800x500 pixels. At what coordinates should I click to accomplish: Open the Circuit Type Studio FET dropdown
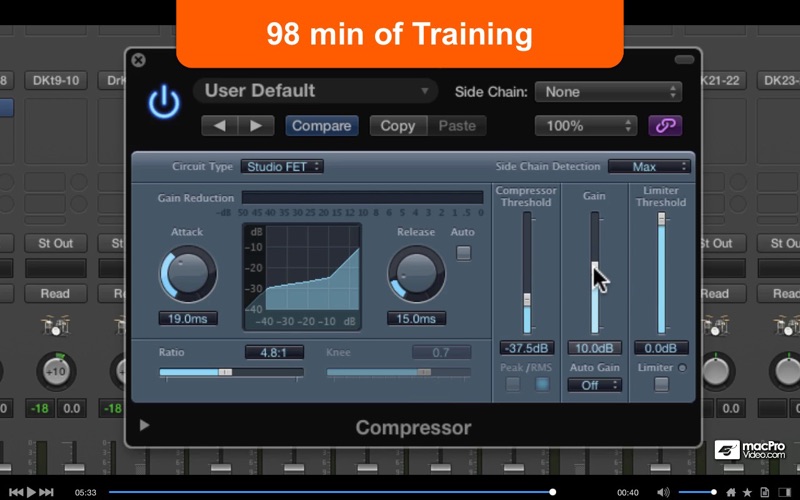pos(282,166)
